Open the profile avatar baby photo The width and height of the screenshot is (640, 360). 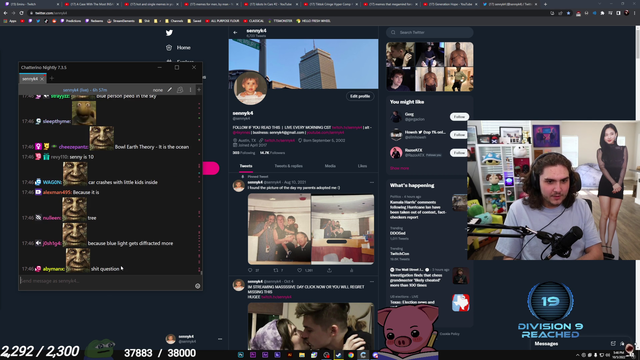250,88
